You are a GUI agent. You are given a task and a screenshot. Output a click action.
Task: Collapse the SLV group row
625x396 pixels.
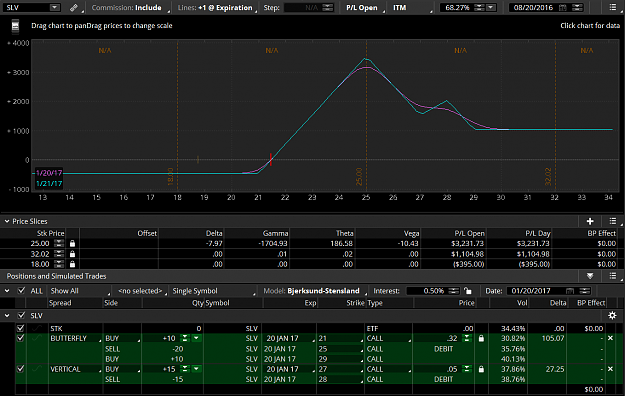pyautogui.click(x=7, y=315)
